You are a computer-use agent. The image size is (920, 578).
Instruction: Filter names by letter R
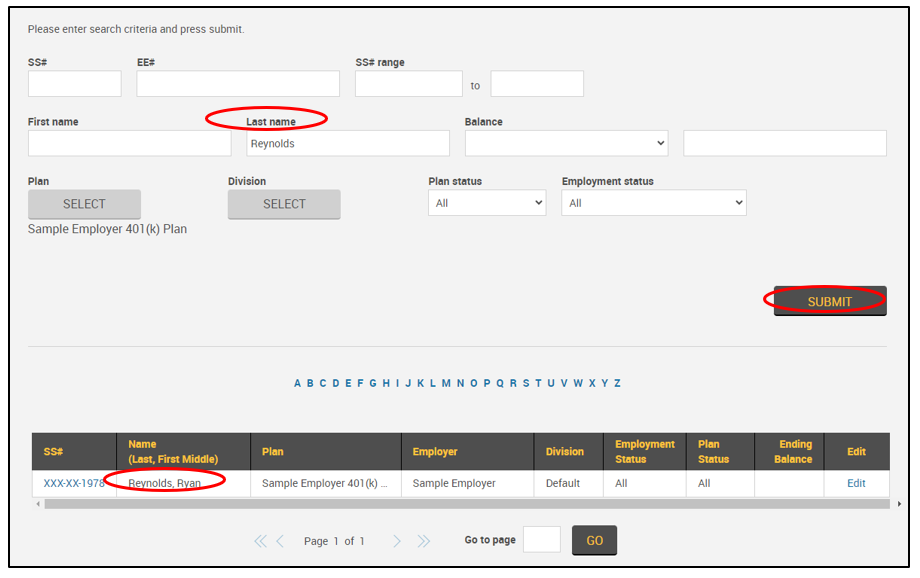513,383
